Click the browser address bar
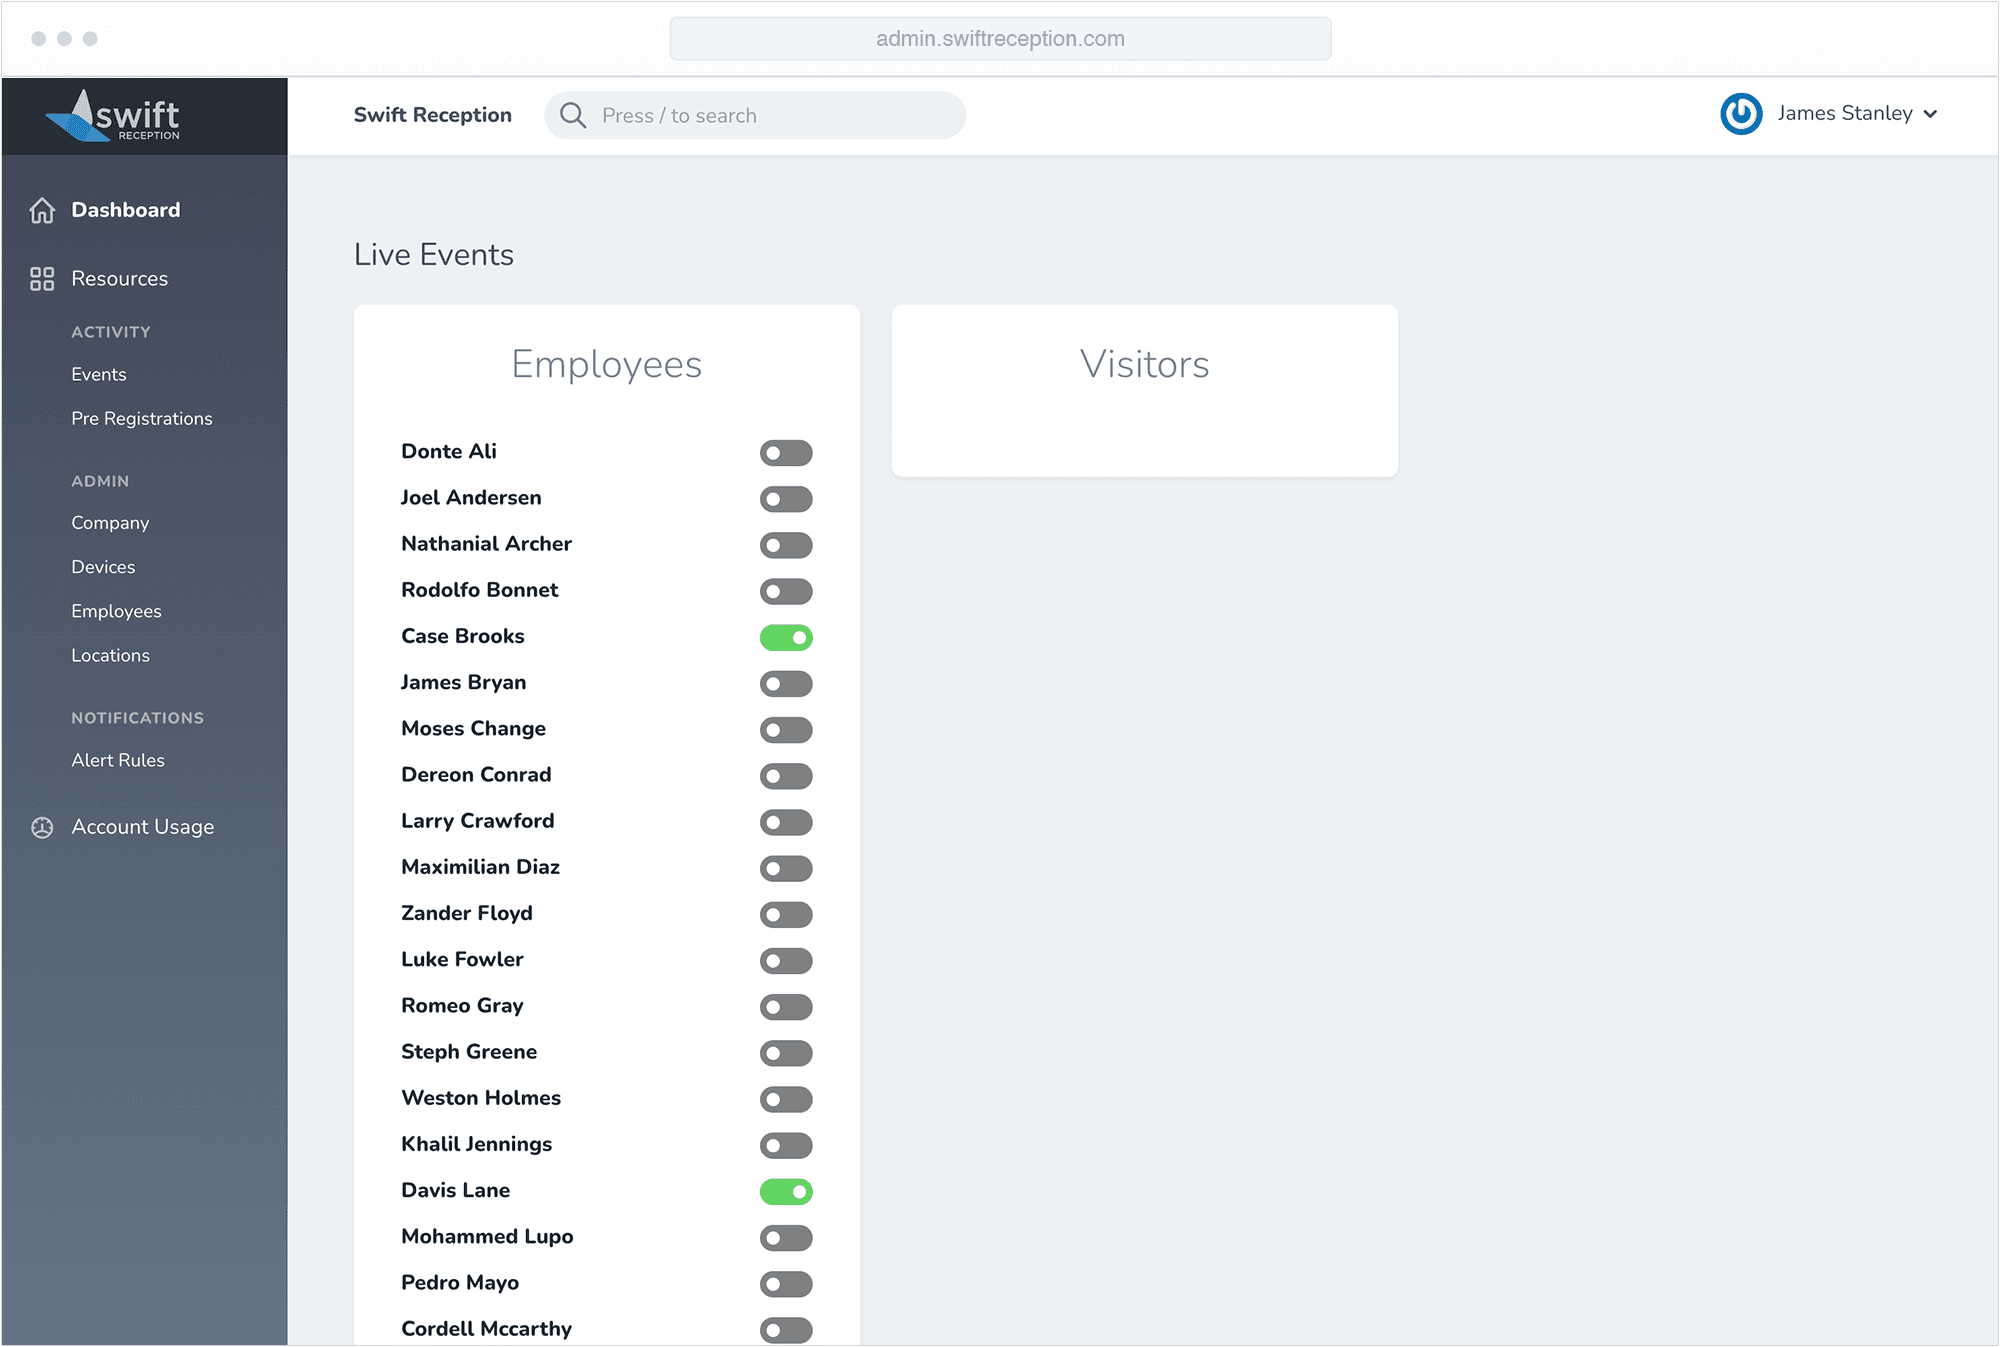2000x1347 pixels. pos(1000,39)
